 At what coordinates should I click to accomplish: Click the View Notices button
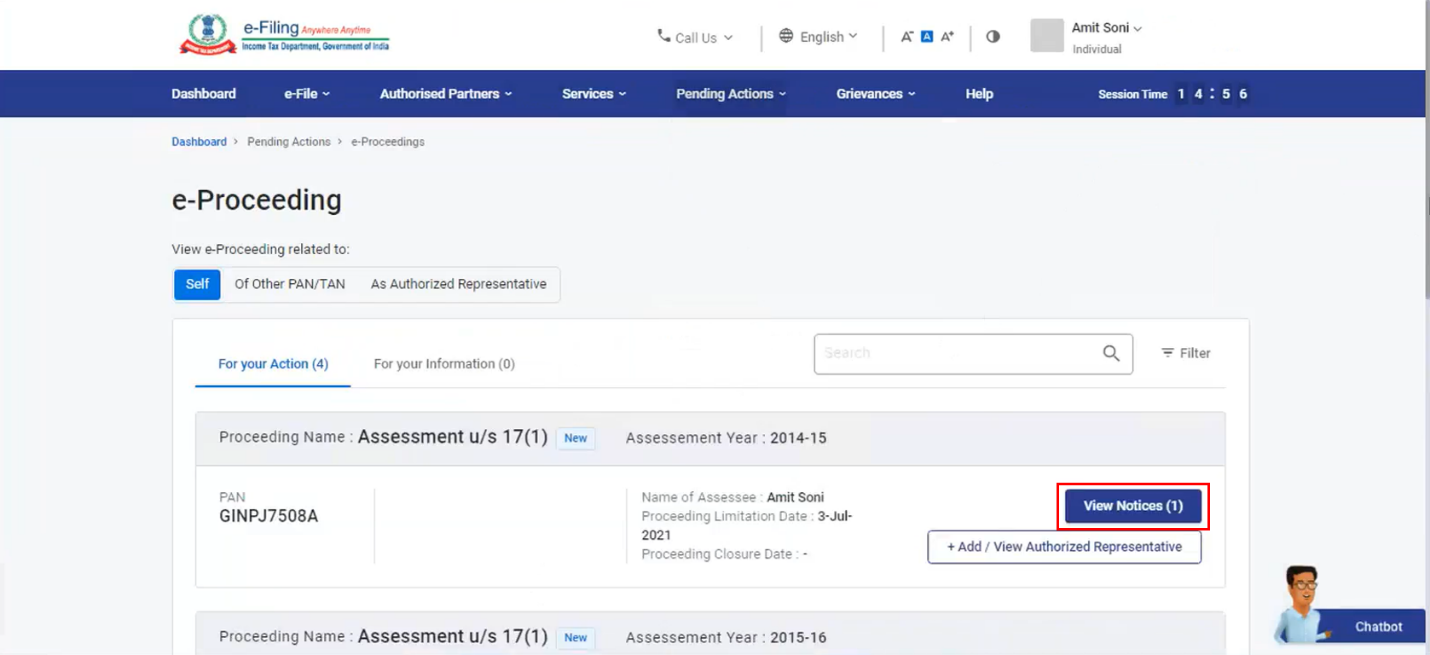[1131, 506]
